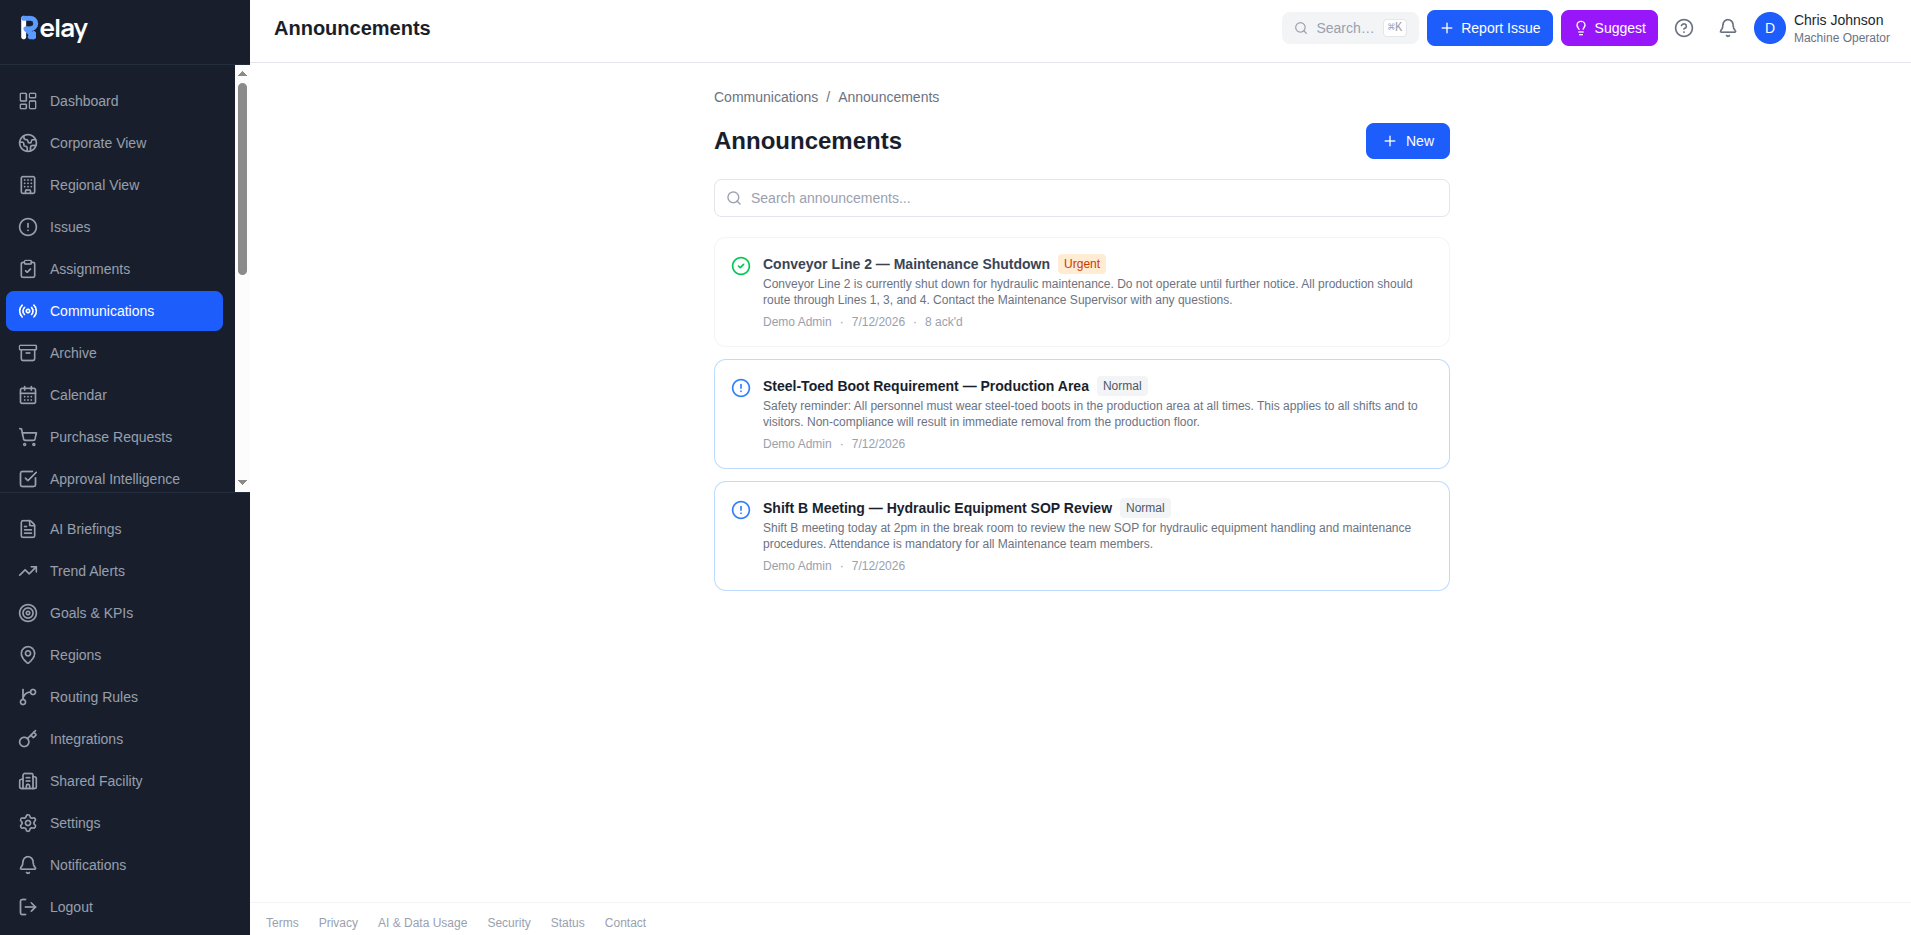
Task: Click the Approval Intelligence checkbox icon
Action: (x=28, y=479)
